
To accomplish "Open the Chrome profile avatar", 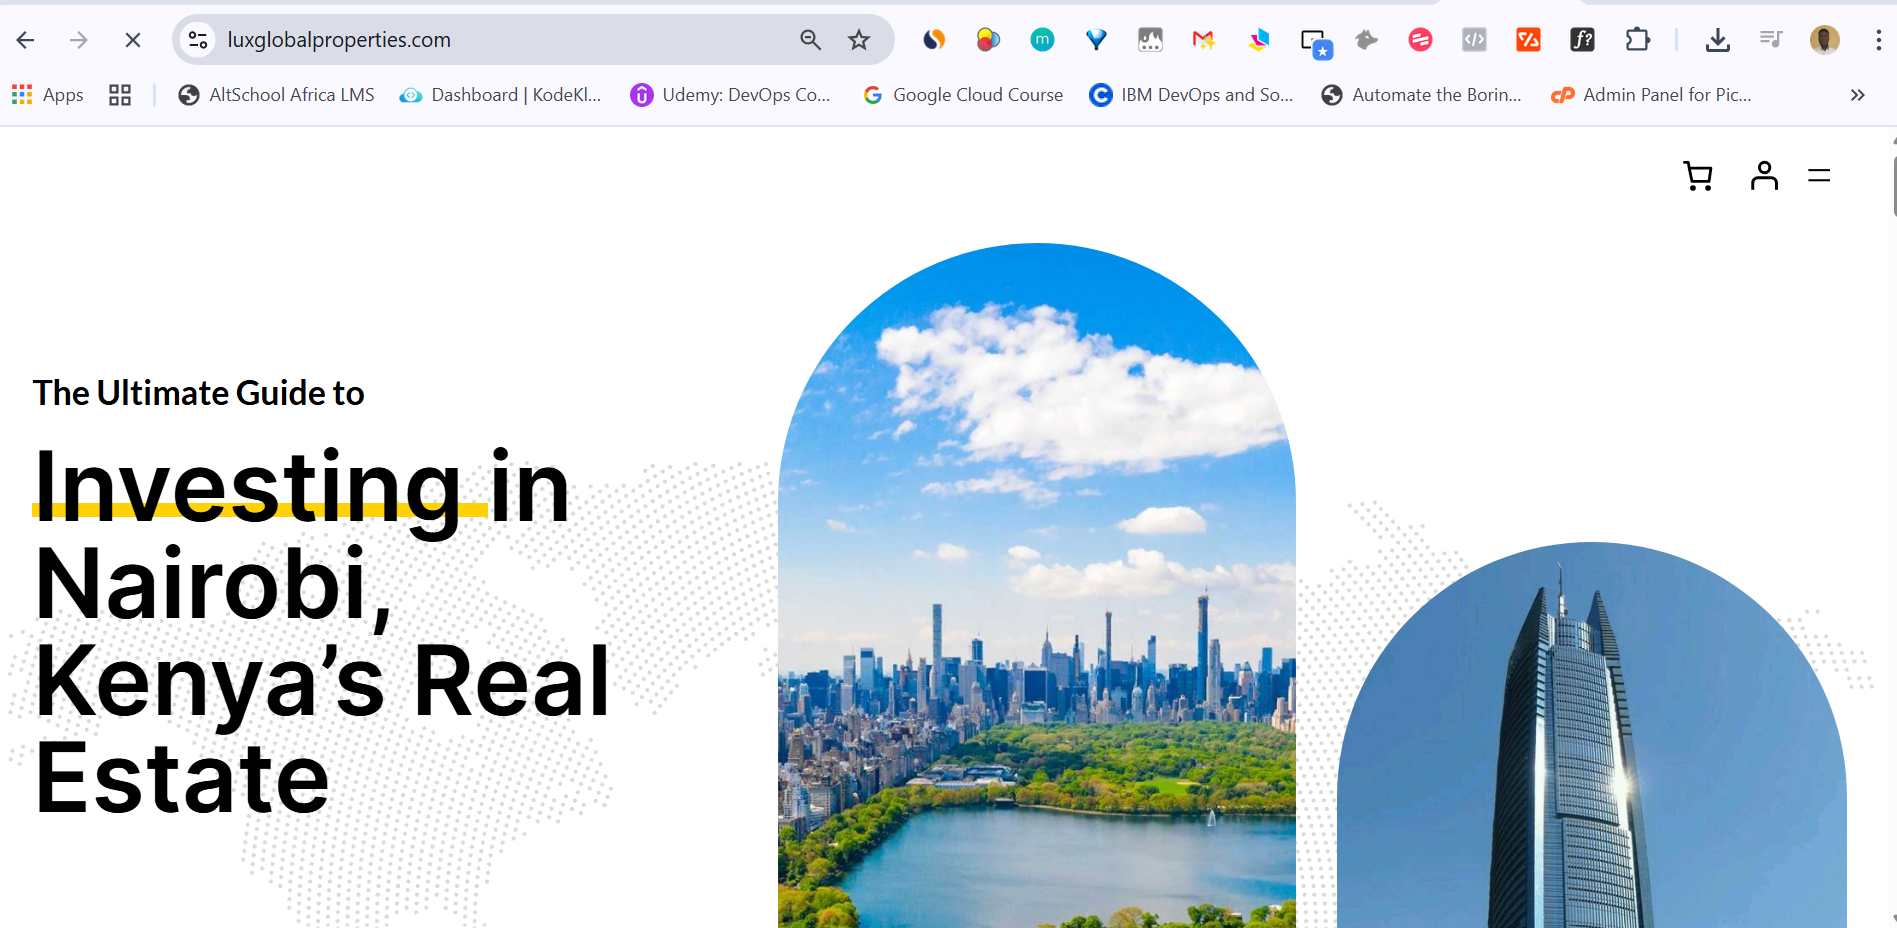I will click(x=1824, y=40).
